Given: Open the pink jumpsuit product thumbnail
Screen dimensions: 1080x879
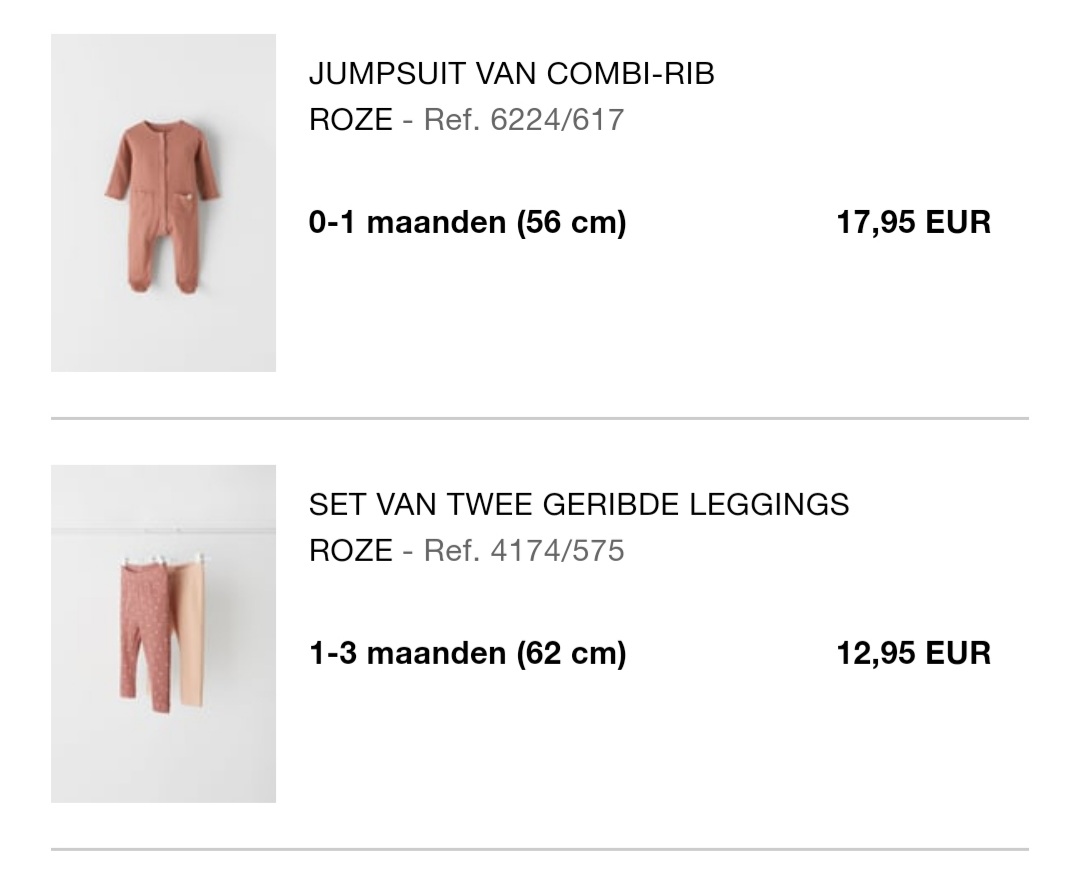Looking at the screenshot, I should 163,203.
